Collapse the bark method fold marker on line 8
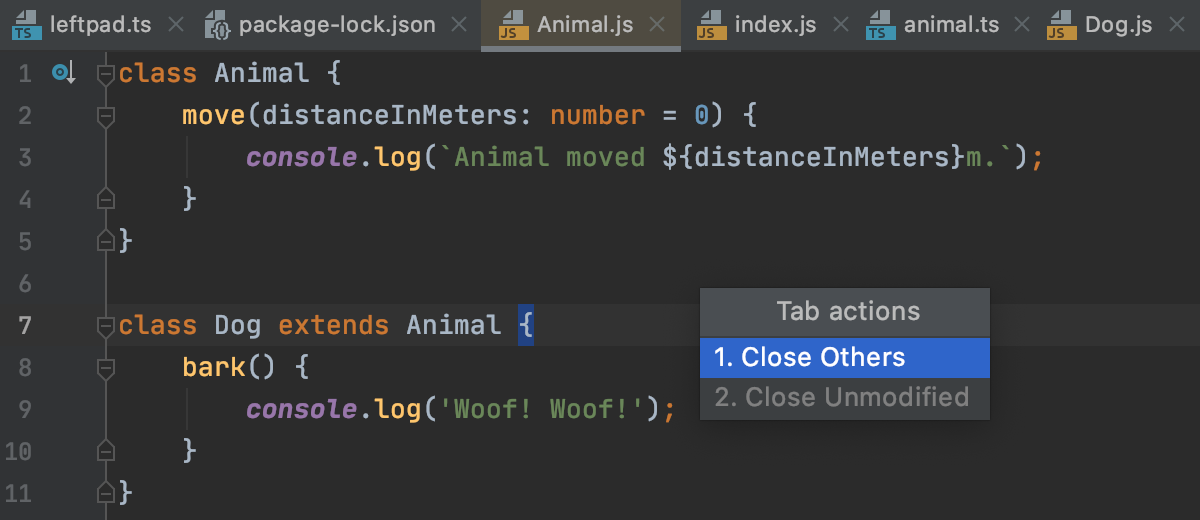Viewport: 1200px width, 520px height. coord(105,368)
